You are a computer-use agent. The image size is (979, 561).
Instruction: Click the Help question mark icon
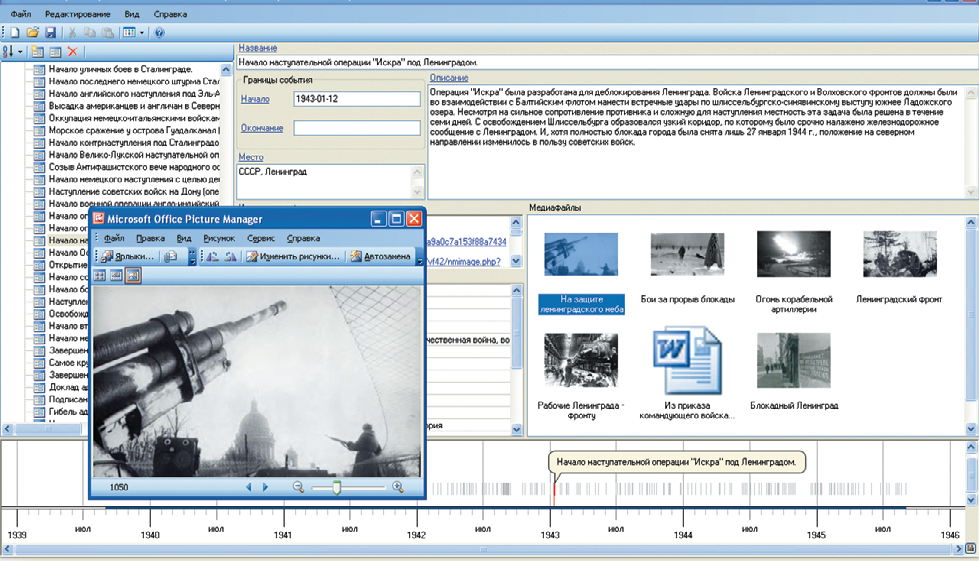[159, 33]
